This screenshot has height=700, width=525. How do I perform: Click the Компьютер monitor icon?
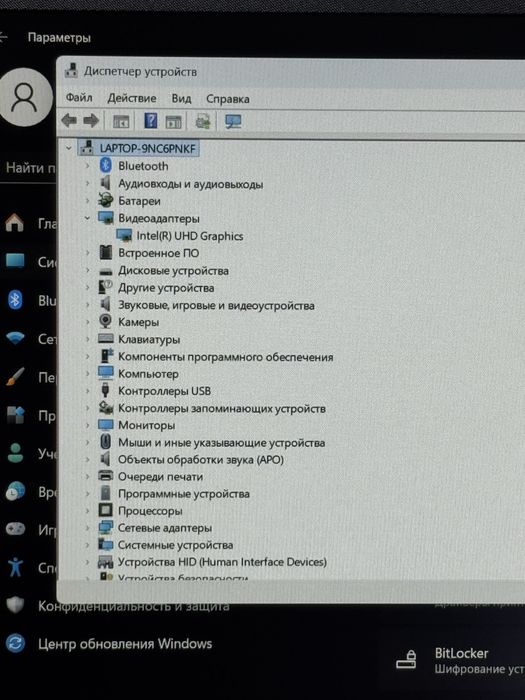[x=106, y=373]
